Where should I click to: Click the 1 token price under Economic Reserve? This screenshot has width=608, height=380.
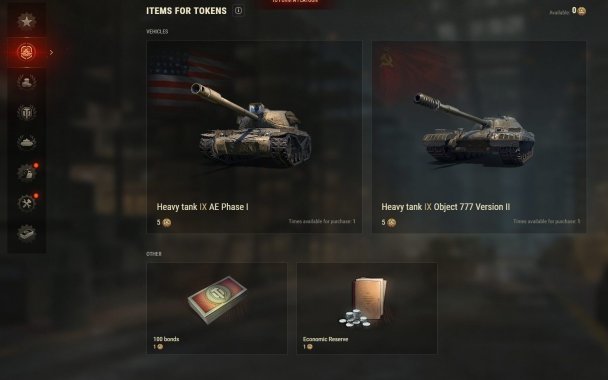coord(307,347)
